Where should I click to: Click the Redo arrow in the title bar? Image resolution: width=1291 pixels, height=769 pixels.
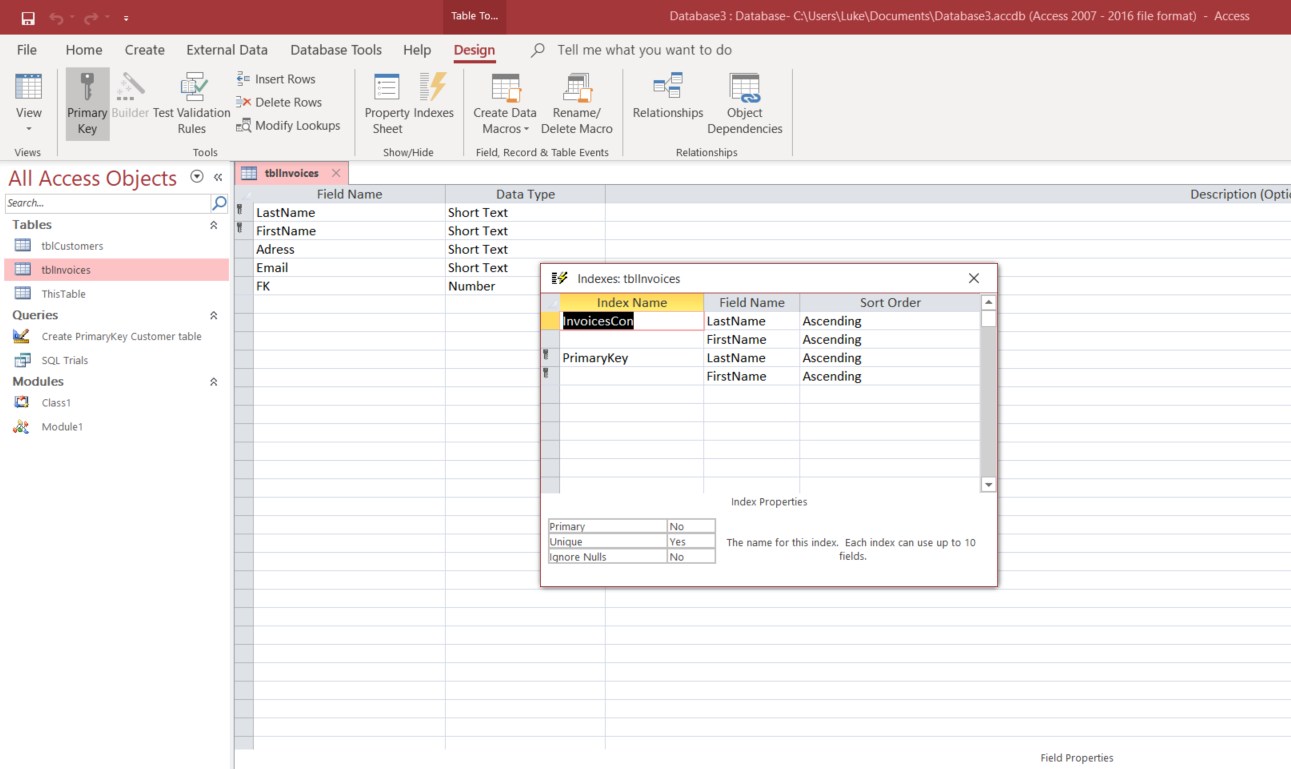point(91,18)
